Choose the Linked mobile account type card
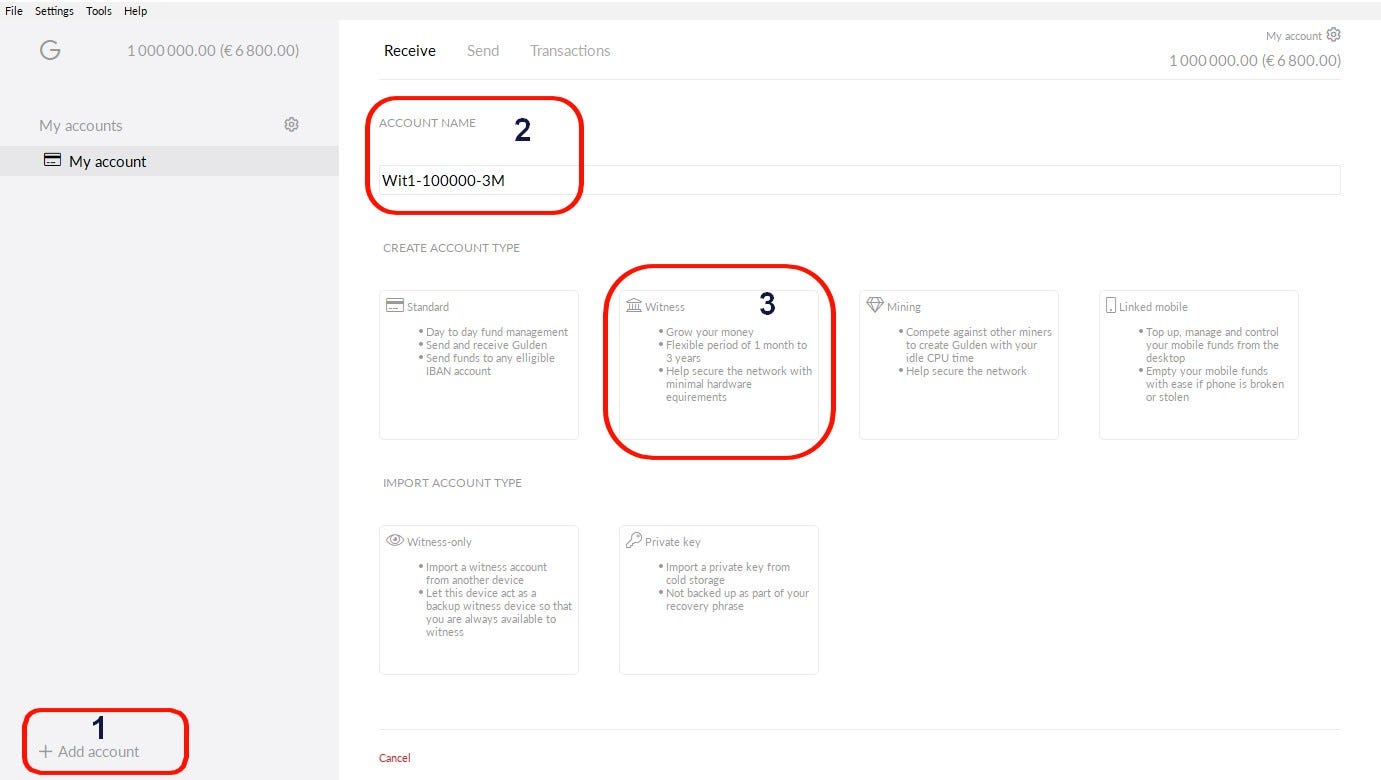 tap(1199, 365)
